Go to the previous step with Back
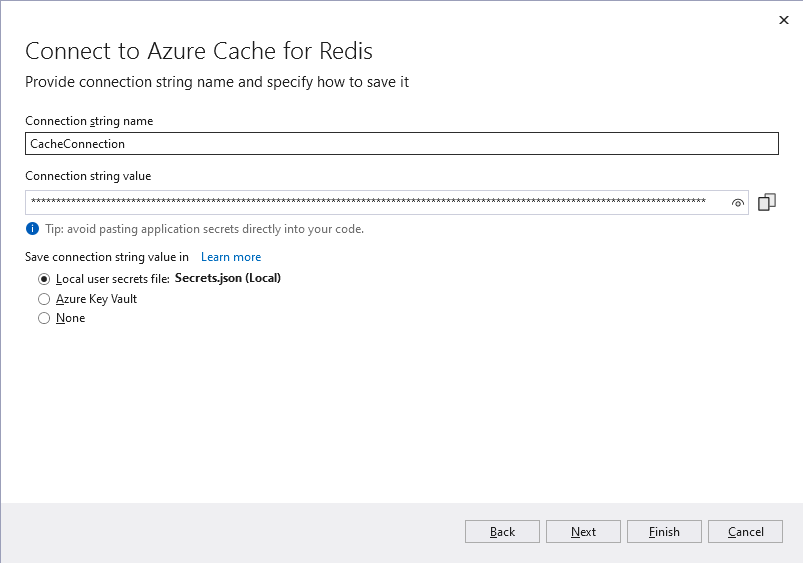803x563 pixels. (502, 532)
